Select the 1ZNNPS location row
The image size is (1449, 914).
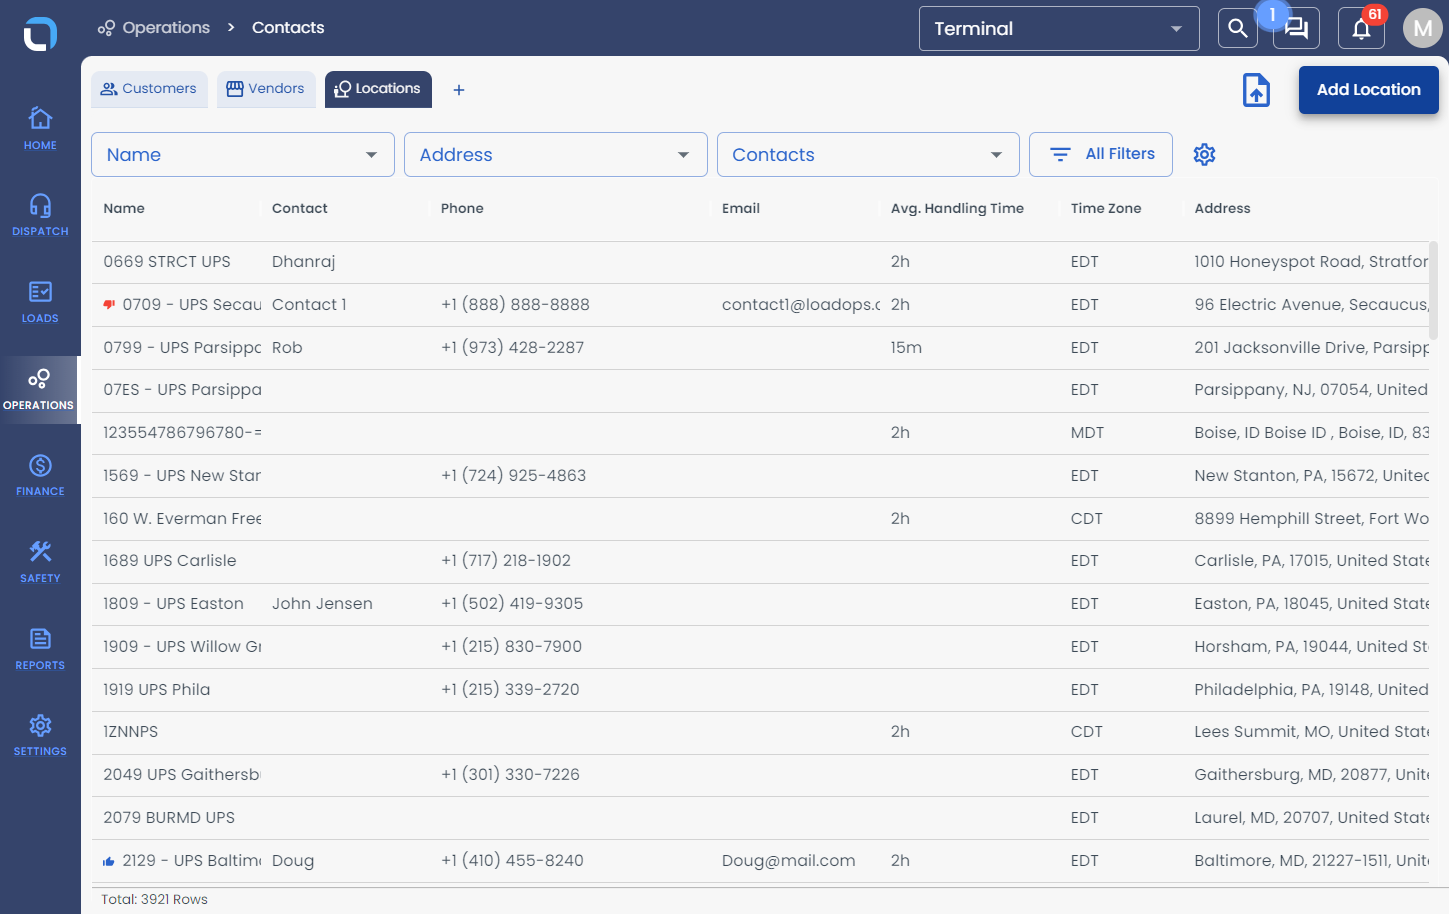pos(760,732)
